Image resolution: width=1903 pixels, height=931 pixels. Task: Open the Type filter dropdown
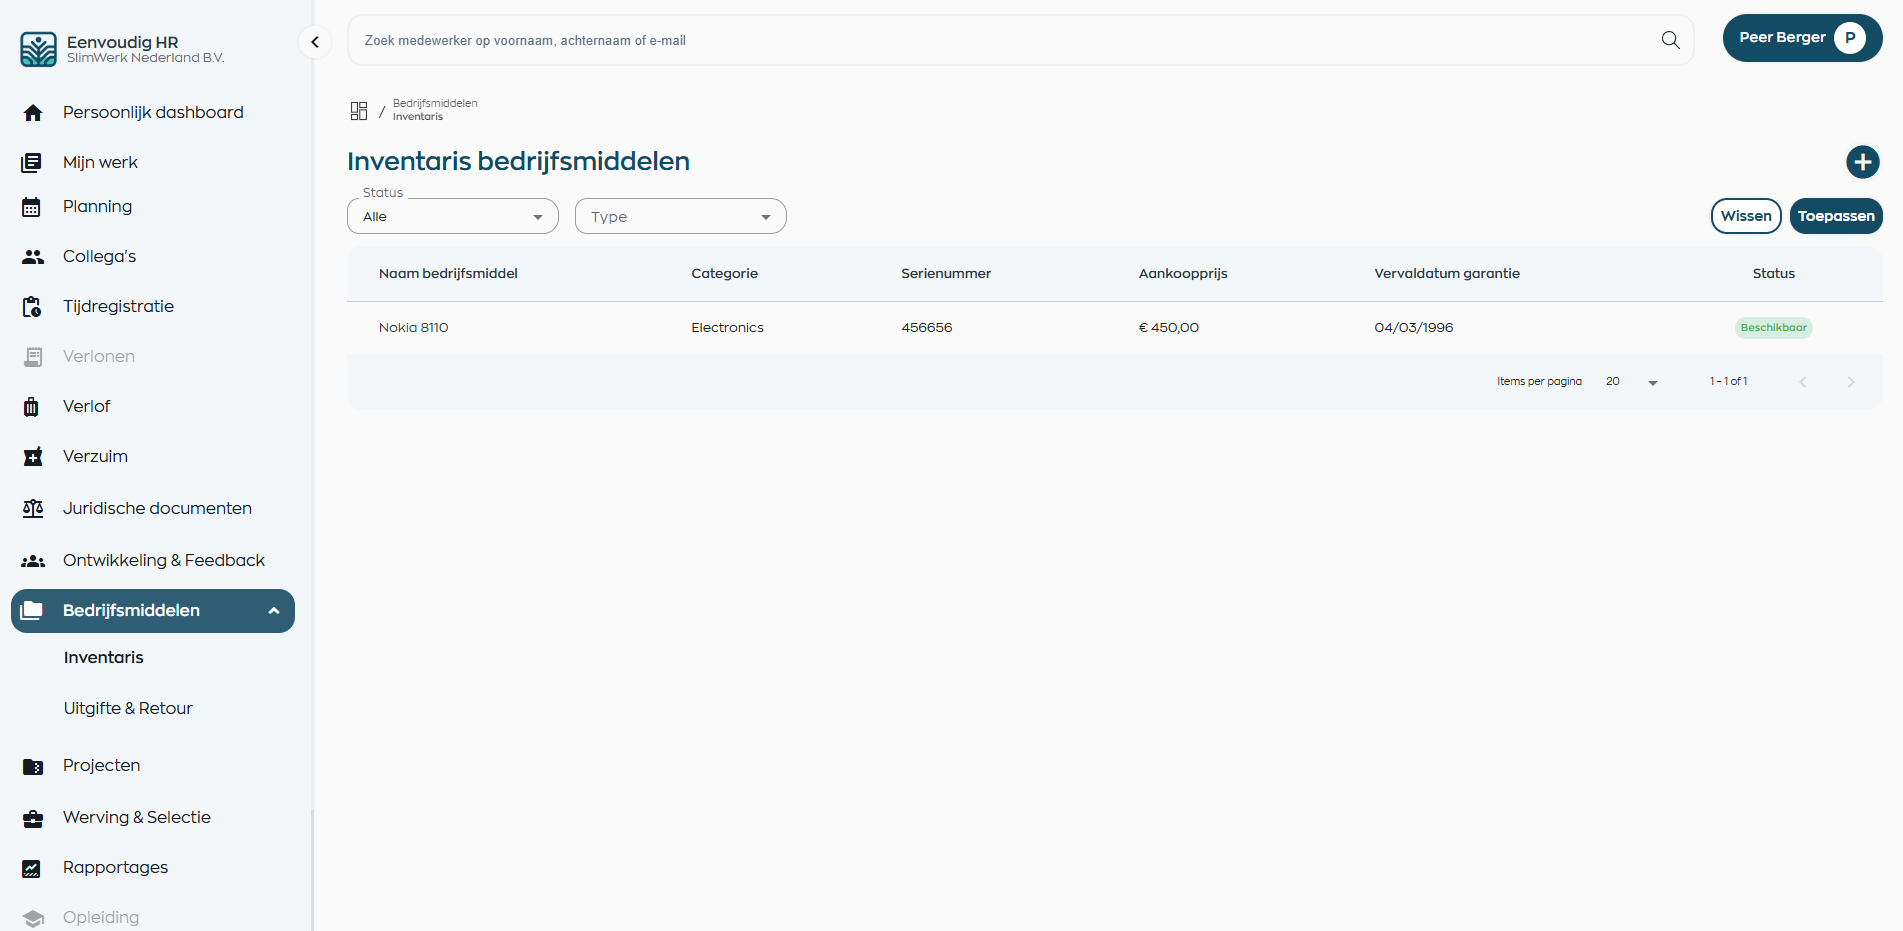pyautogui.click(x=680, y=217)
